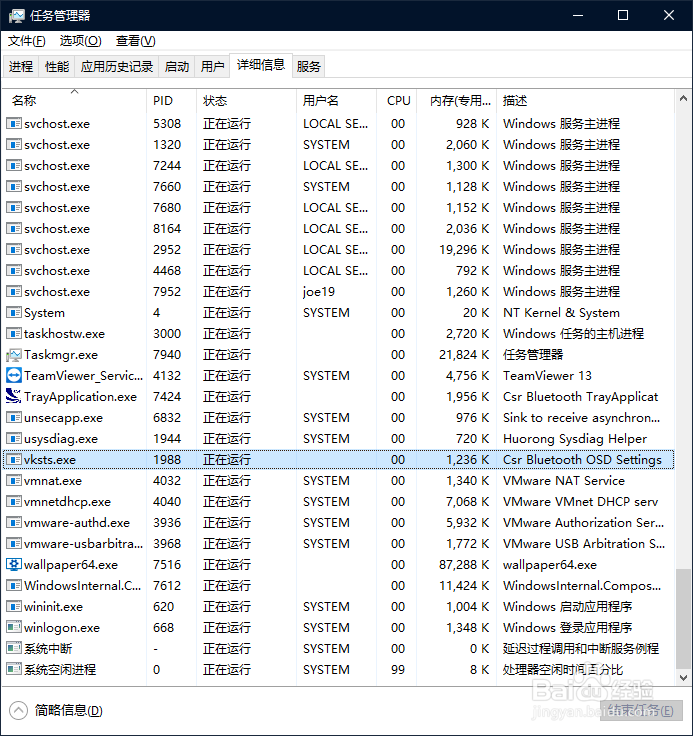
Task: Click the vmware-authd.exe row icon
Action: (14, 522)
